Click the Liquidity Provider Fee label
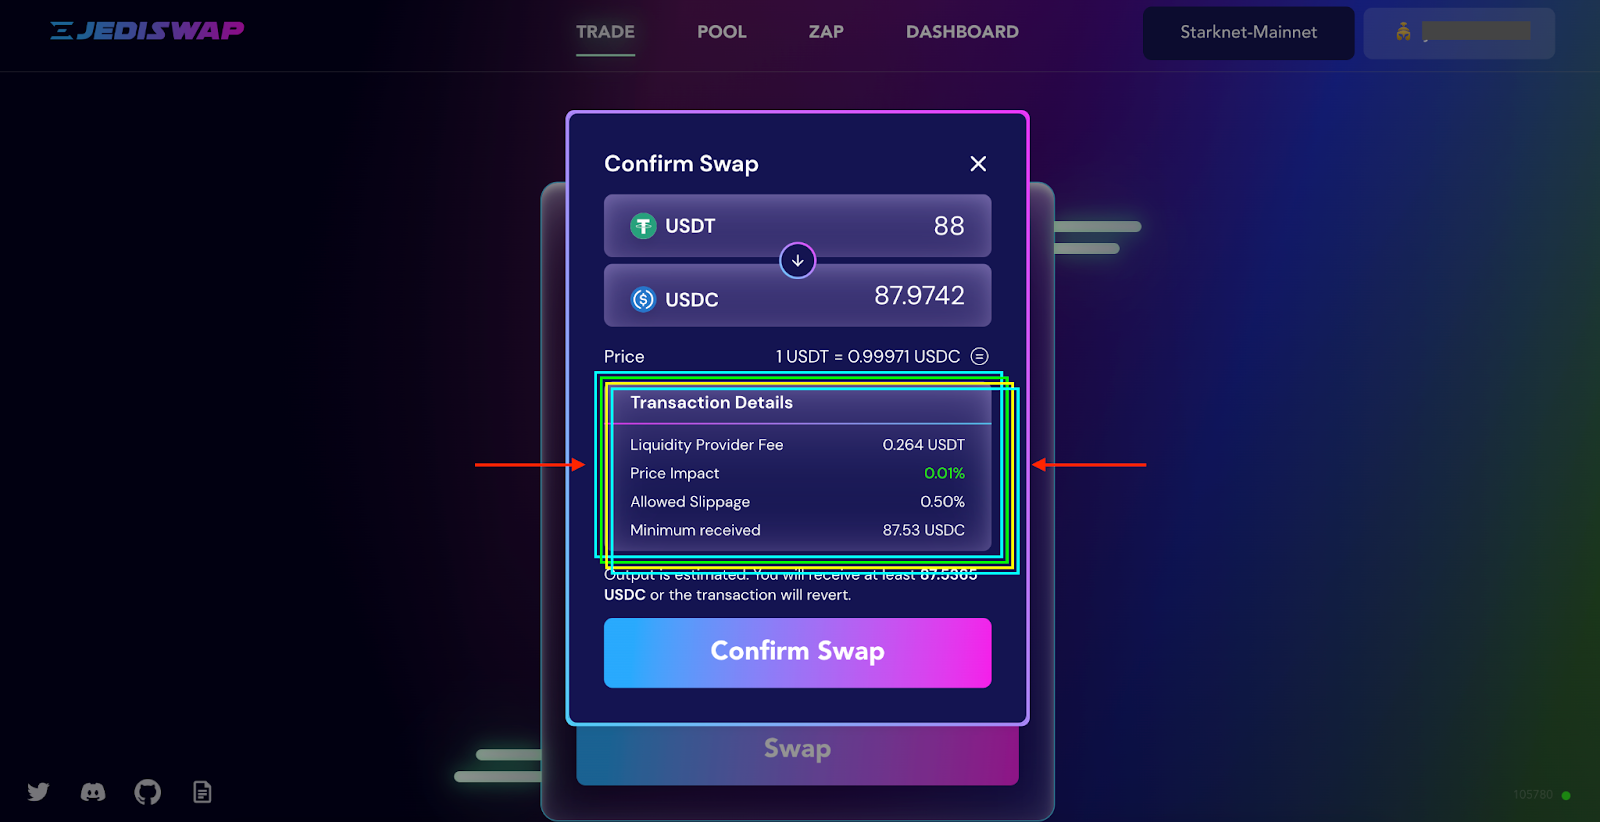Viewport: 1600px width, 822px height. pyautogui.click(x=706, y=445)
